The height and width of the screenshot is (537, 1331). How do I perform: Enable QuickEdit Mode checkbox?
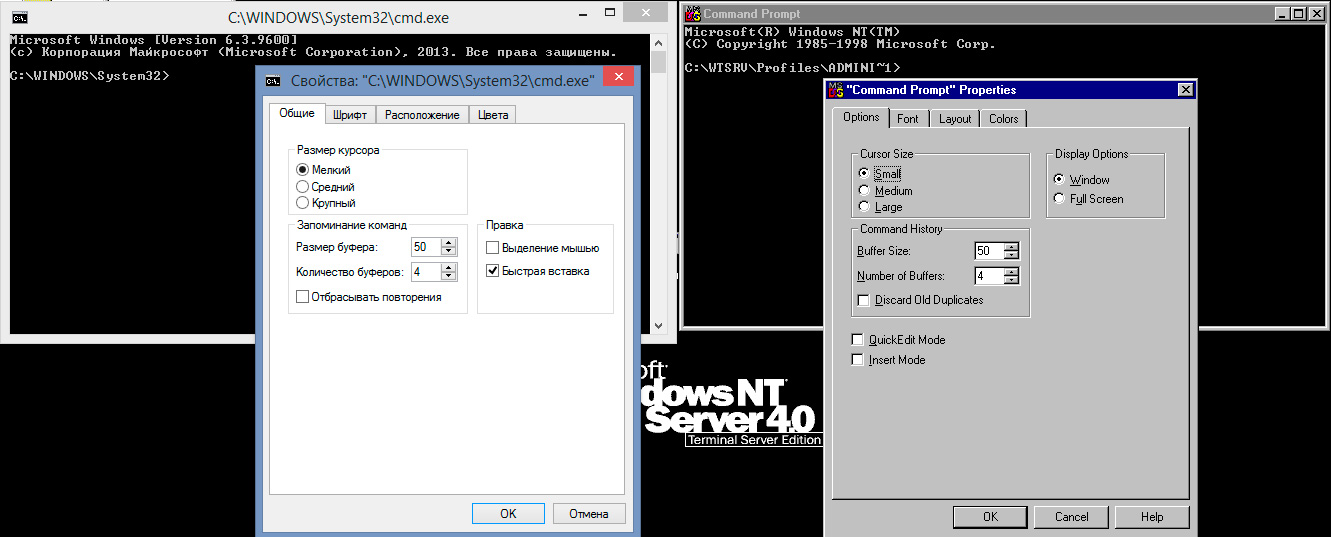click(857, 340)
